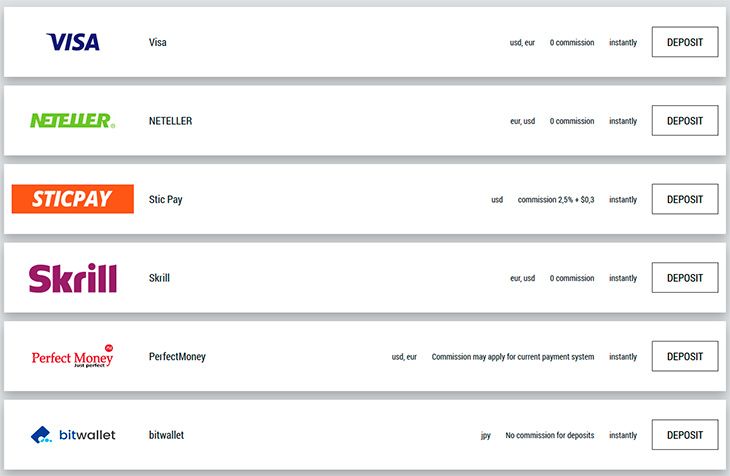This screenshot has width=730, height=476.
Task: Click the Perfect Money logo
Action: [x=73, y=356]
